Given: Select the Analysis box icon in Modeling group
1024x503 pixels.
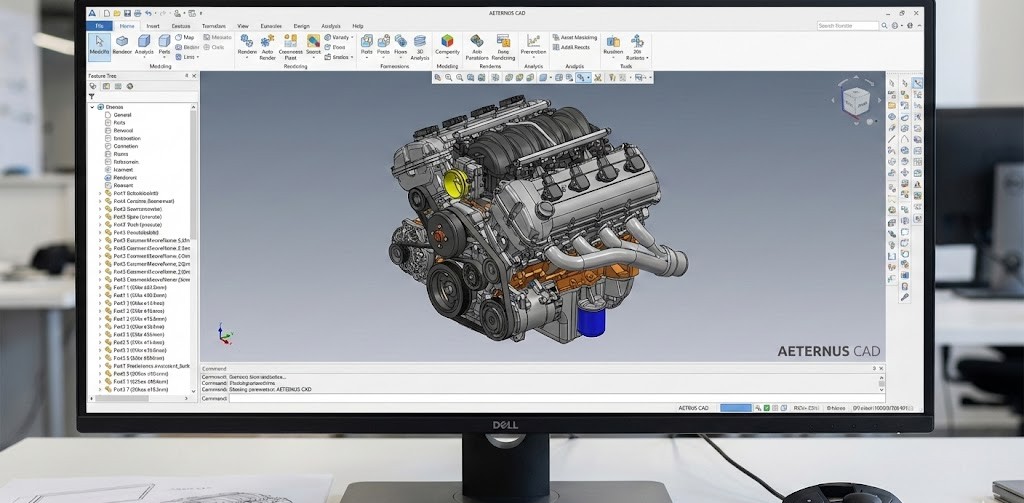Looking at the screenshot, I should [144, 42].
